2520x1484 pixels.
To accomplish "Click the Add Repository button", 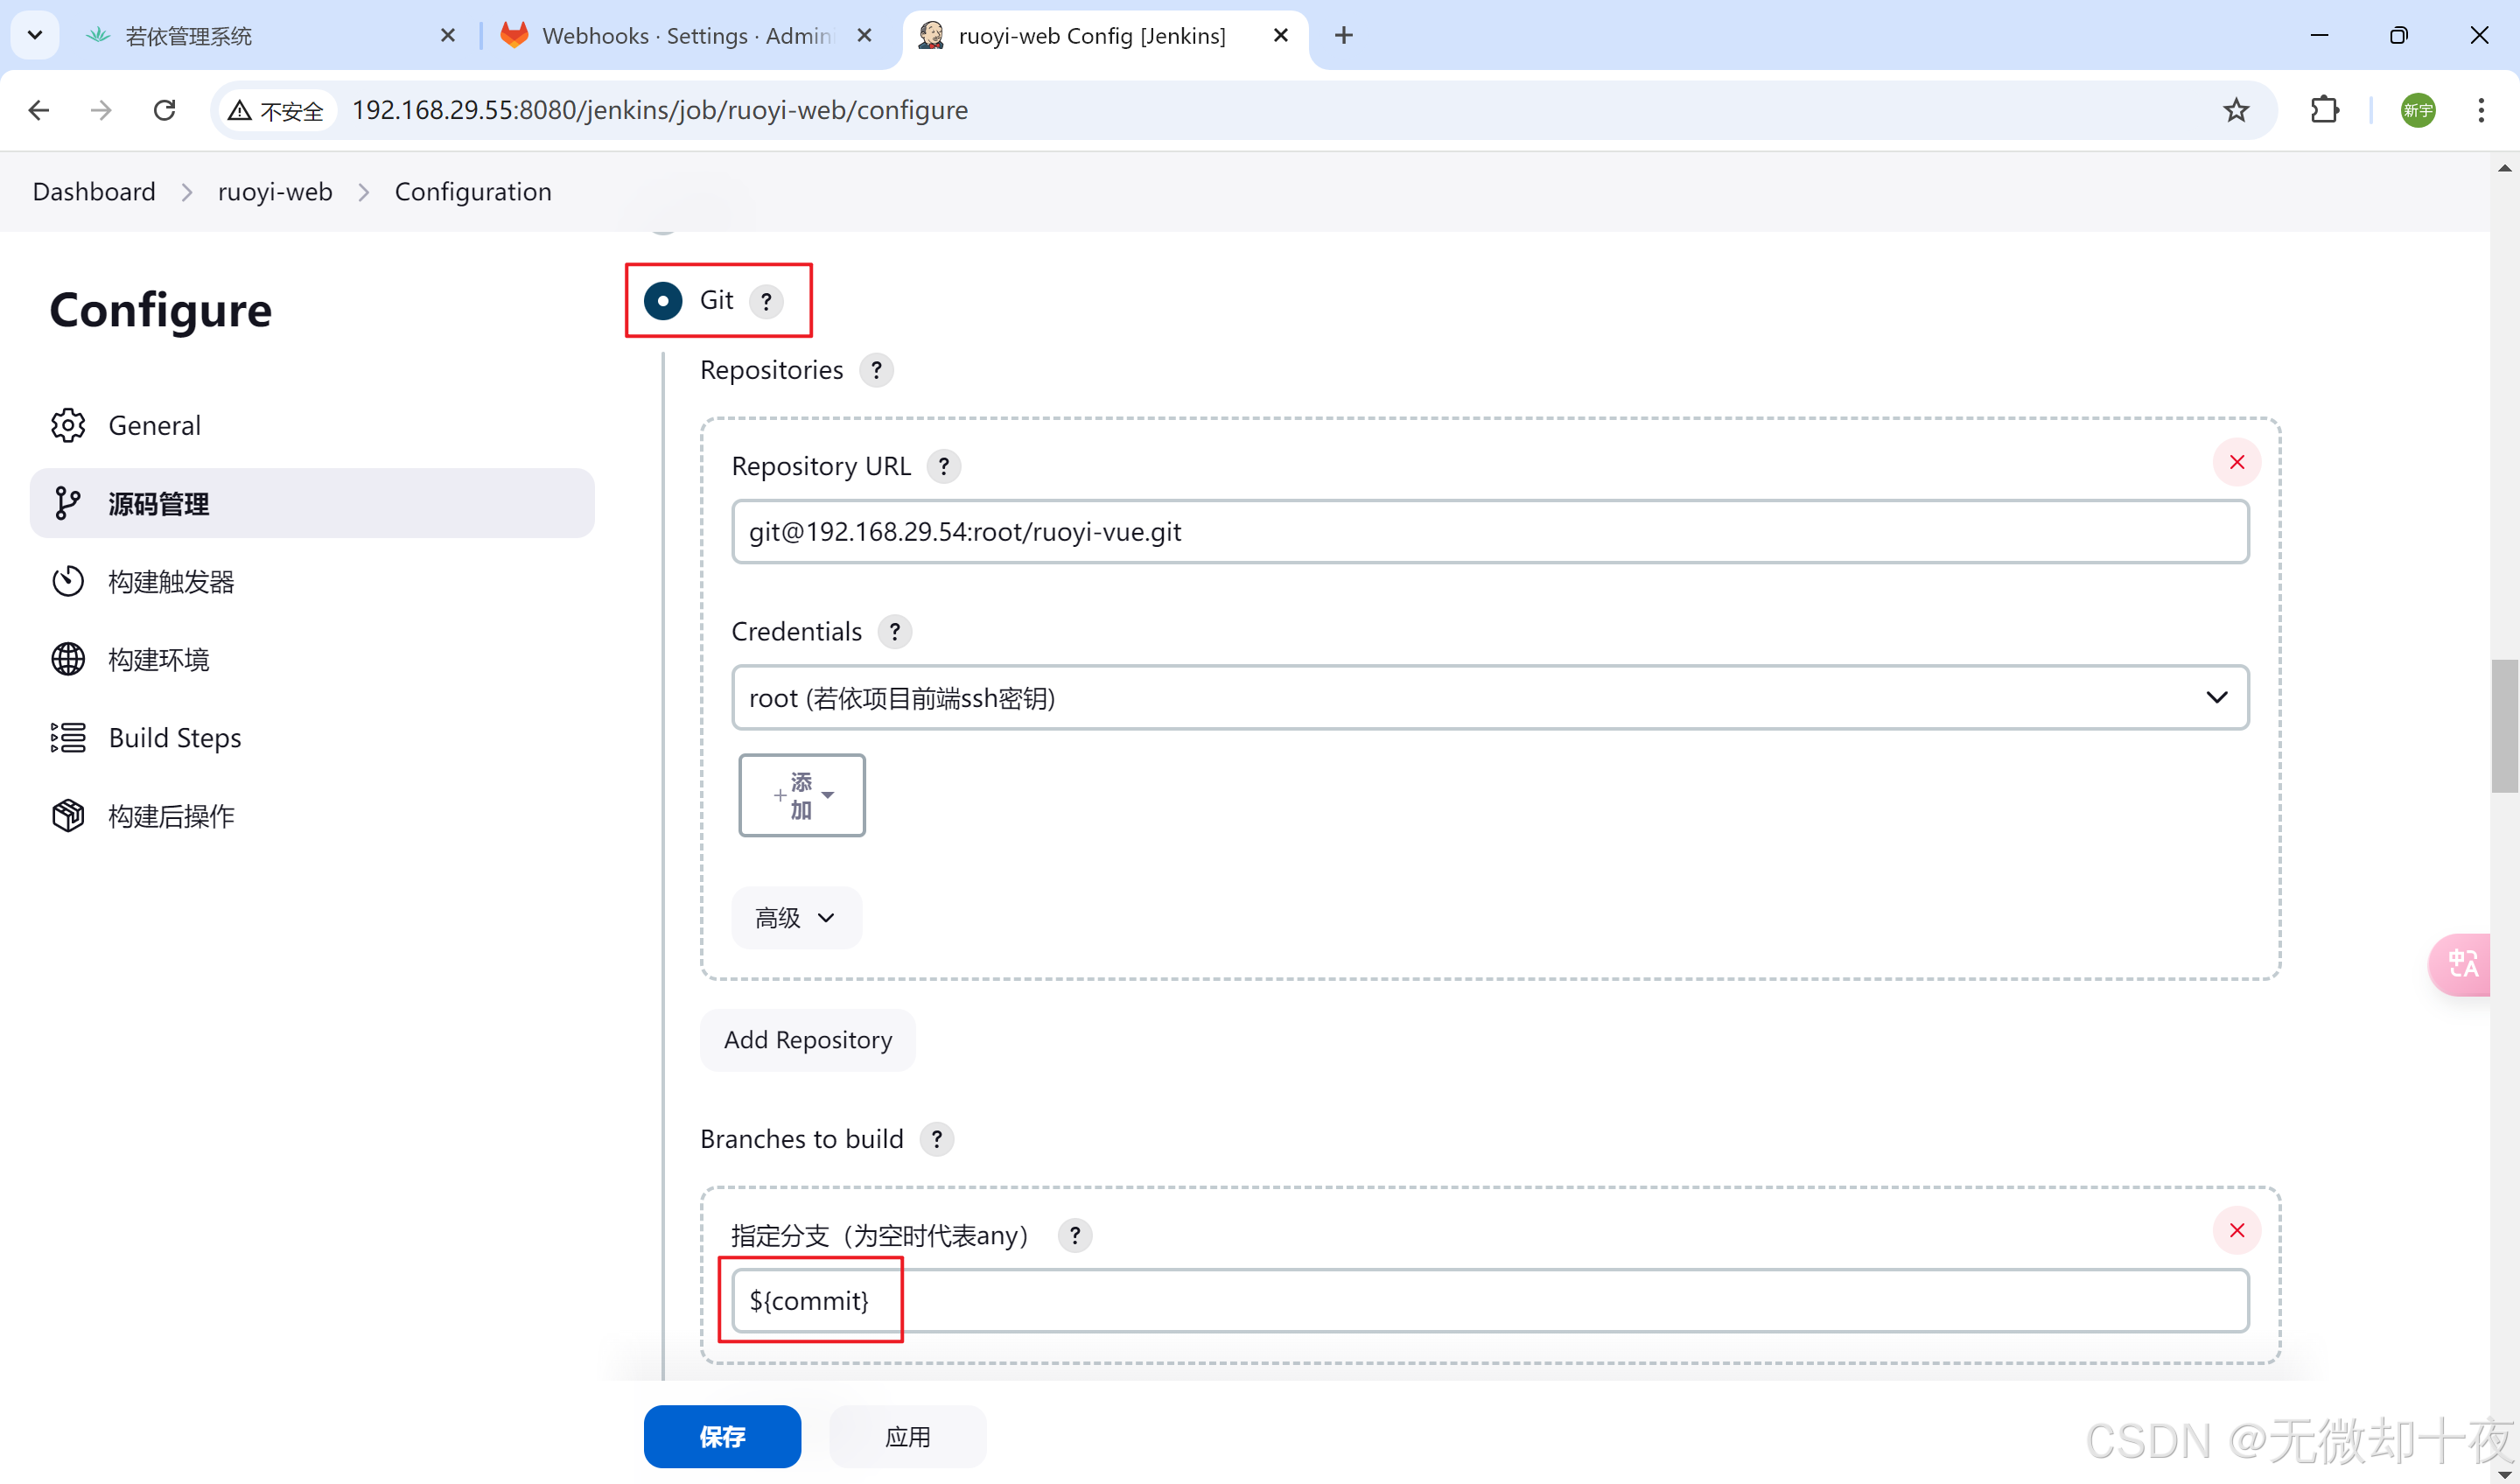I will [807, 1040].
